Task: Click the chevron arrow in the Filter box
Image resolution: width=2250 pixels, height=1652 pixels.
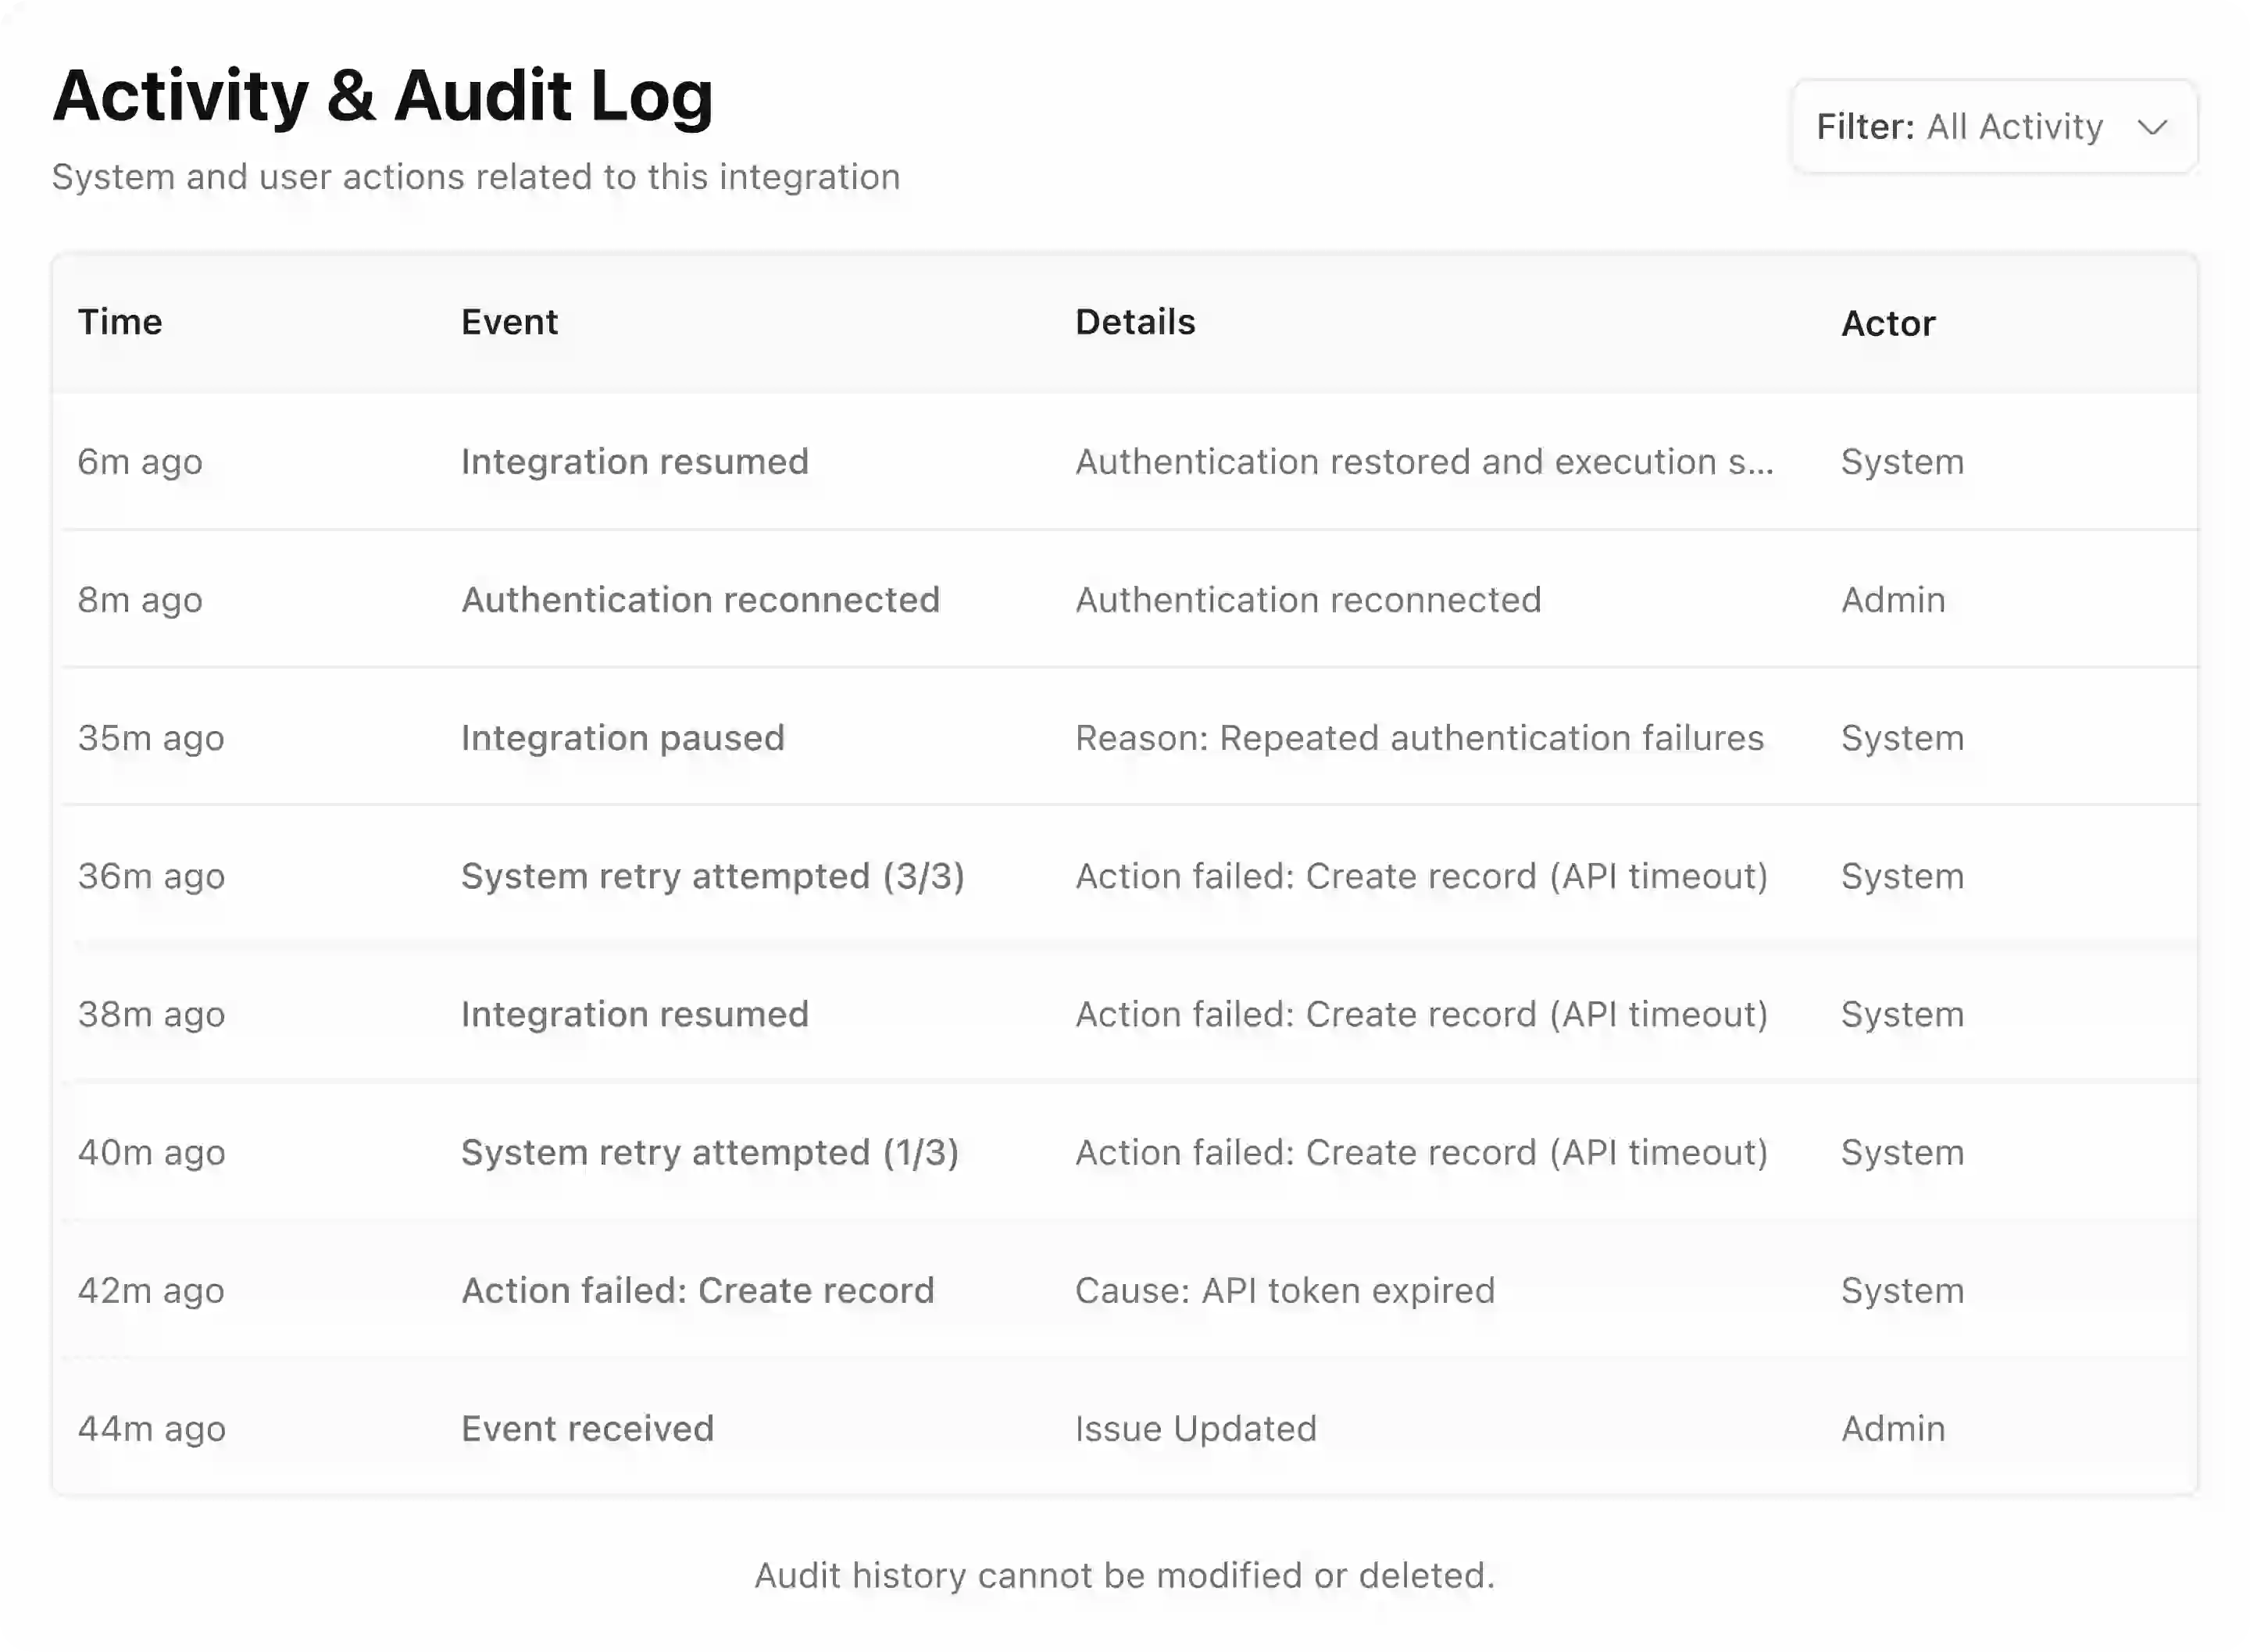Action: point(2151,128)
